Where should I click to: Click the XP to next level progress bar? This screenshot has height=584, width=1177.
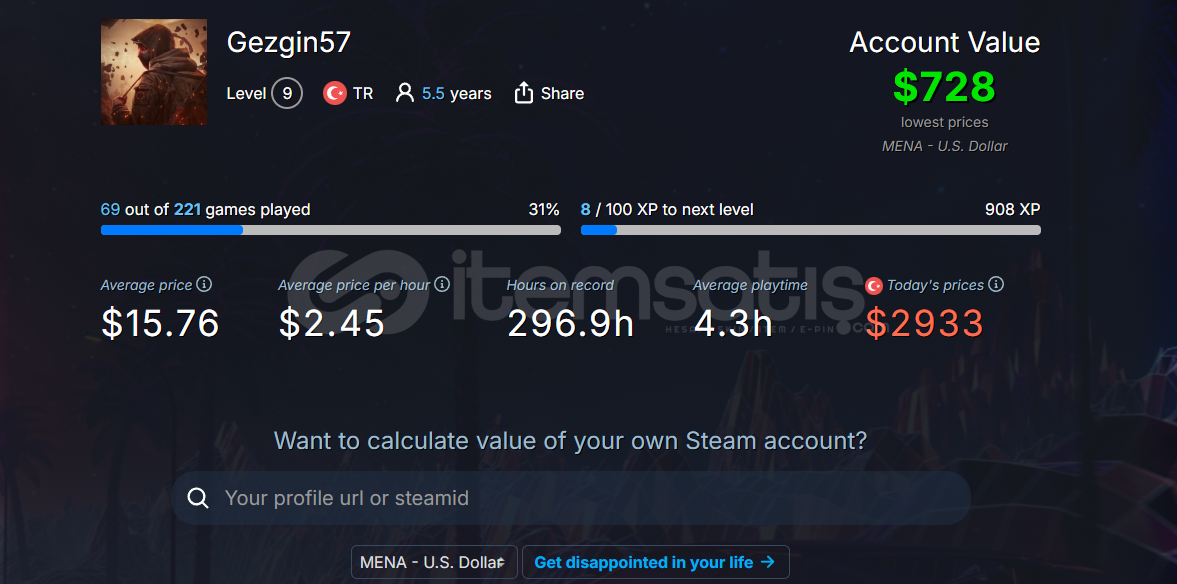coord(811,230)
